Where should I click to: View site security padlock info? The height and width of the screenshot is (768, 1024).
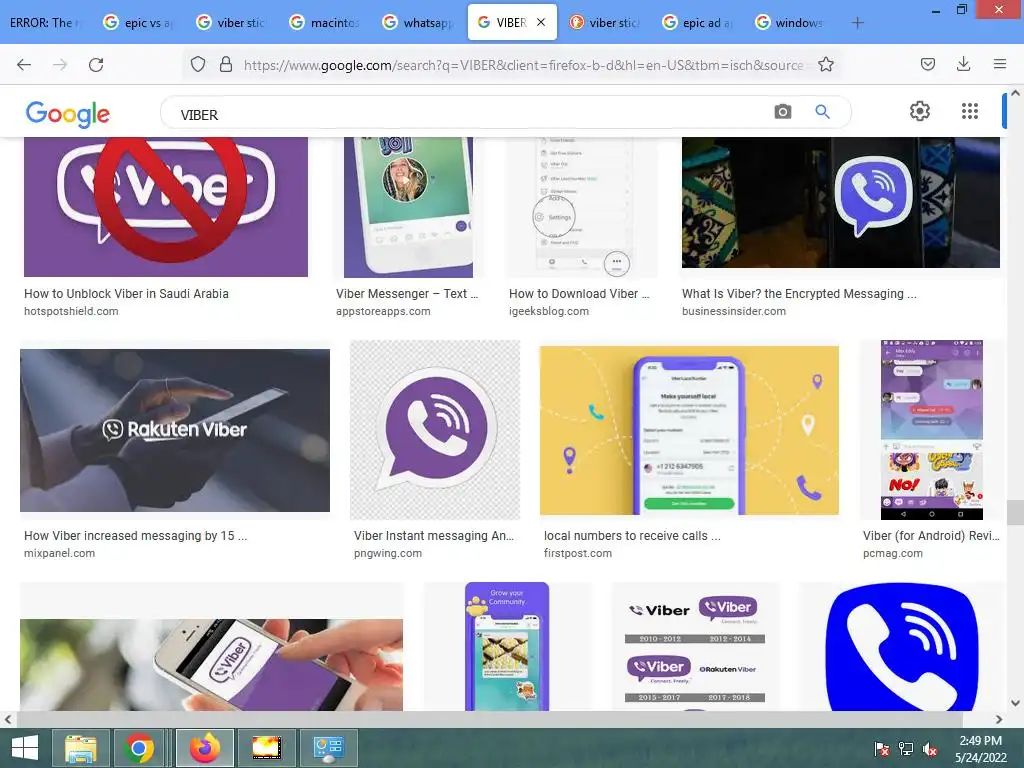coord(226,64)
